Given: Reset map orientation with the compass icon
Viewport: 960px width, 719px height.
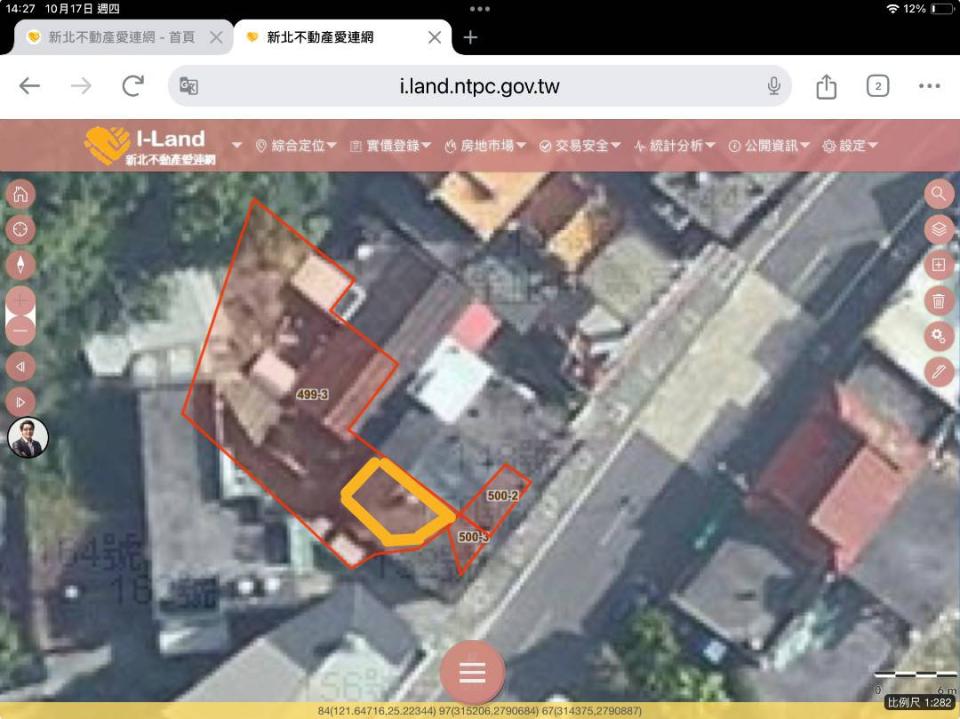Looking at the screenshot, I should click(x=21, y=264).
